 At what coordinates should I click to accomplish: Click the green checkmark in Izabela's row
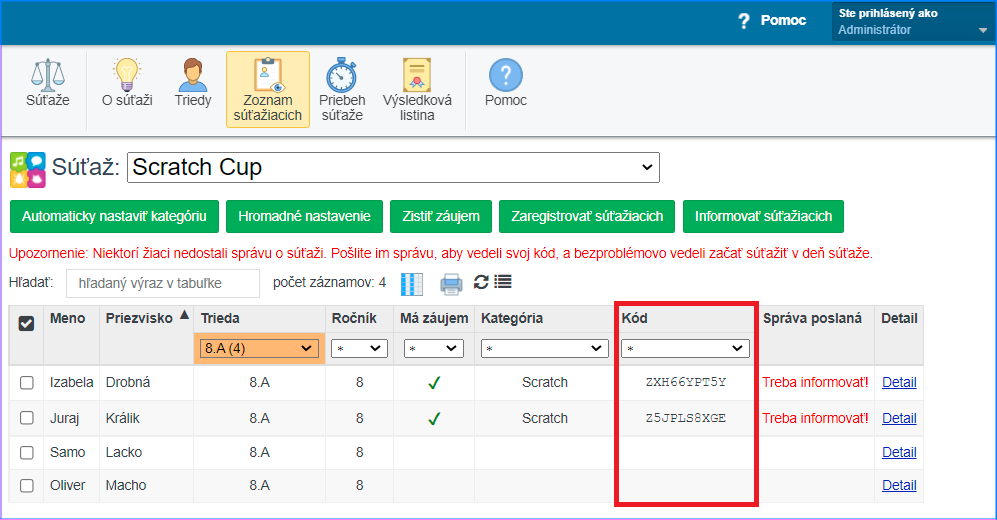434,383
